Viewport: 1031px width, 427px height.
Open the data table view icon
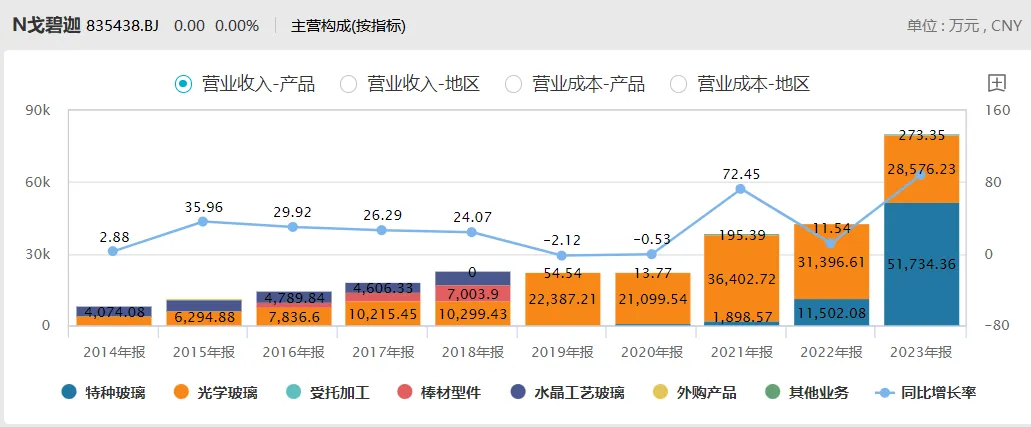(x=997, y=84)
